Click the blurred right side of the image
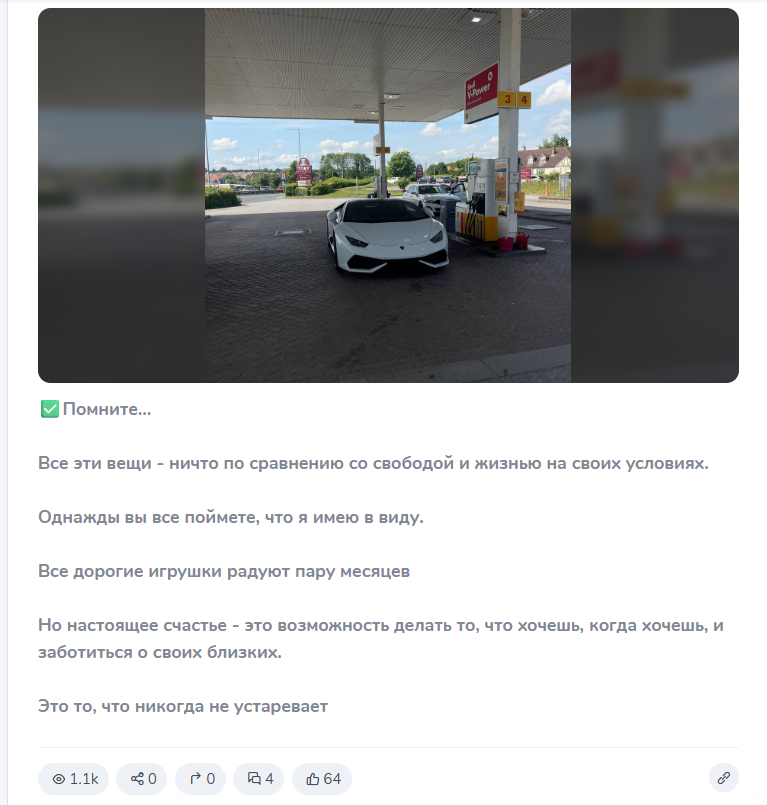 655,195
